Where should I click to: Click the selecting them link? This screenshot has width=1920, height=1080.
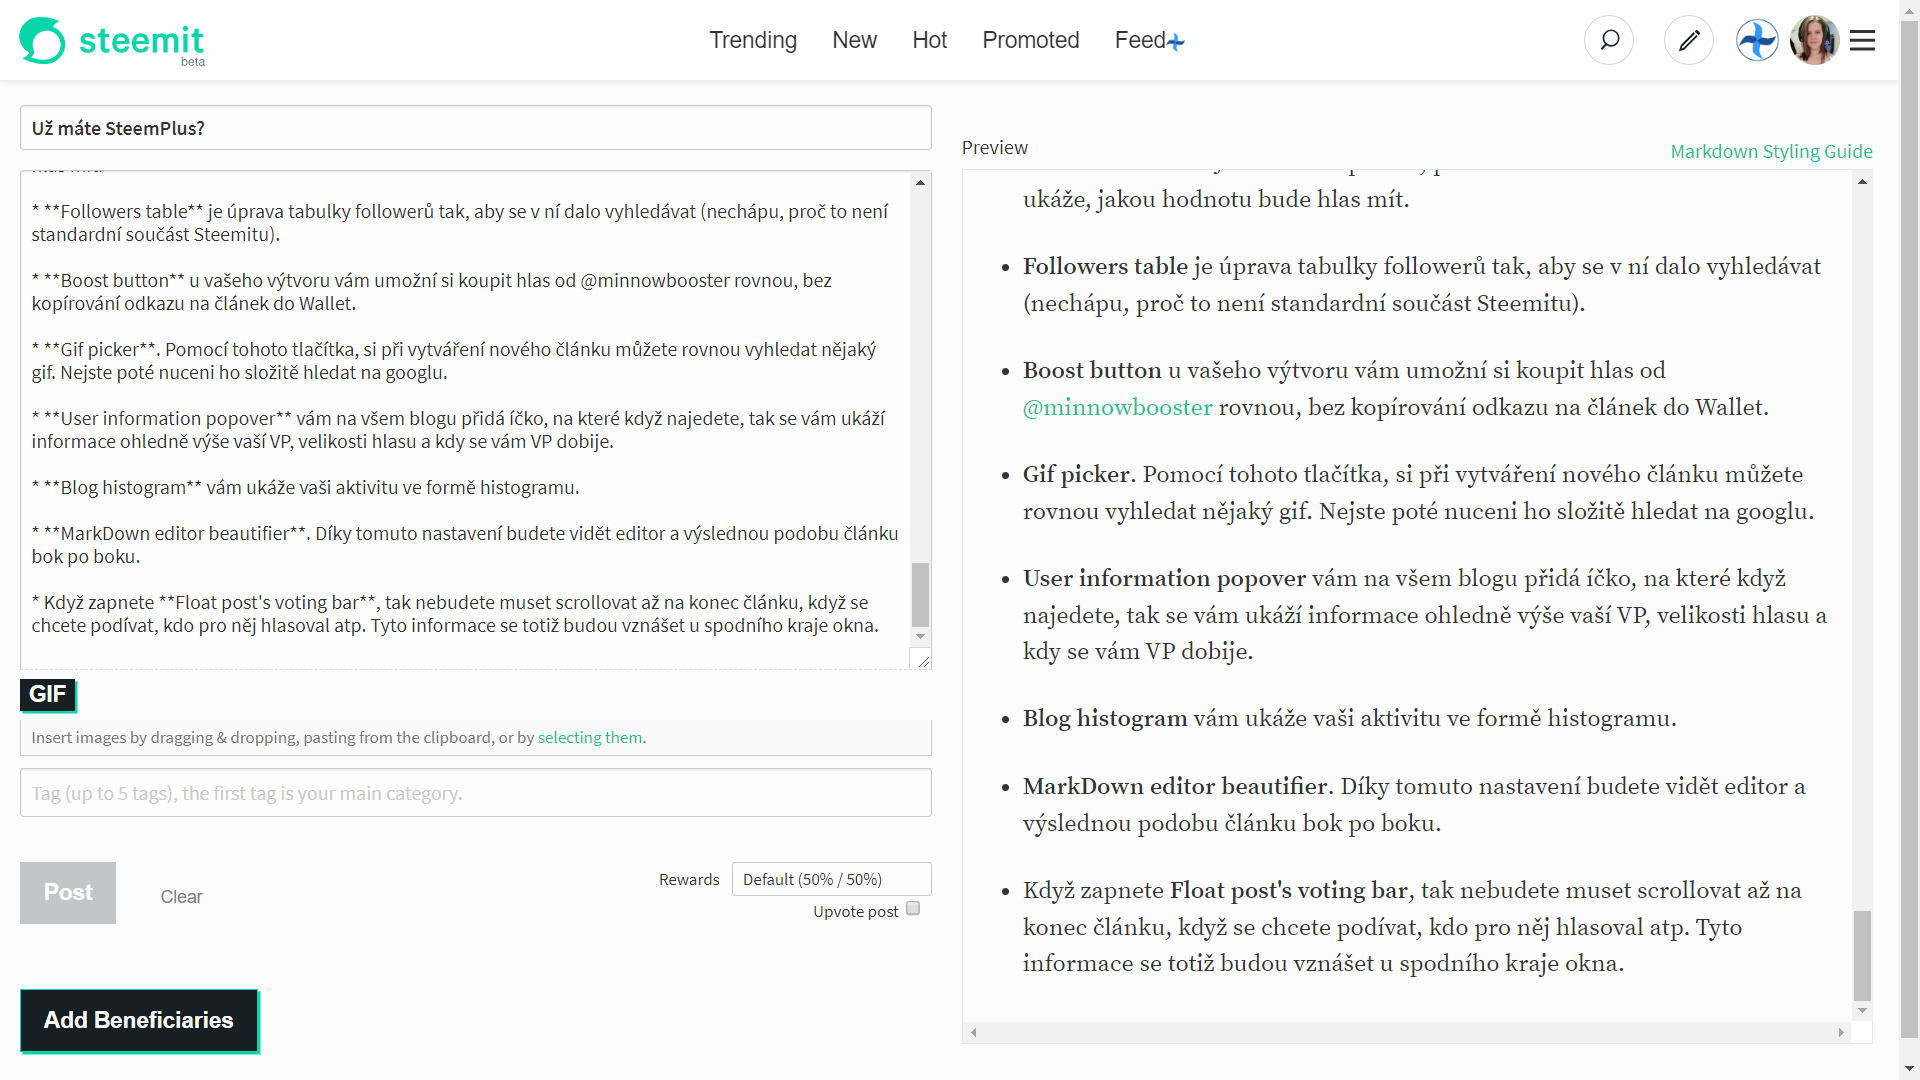coord(590,737)
